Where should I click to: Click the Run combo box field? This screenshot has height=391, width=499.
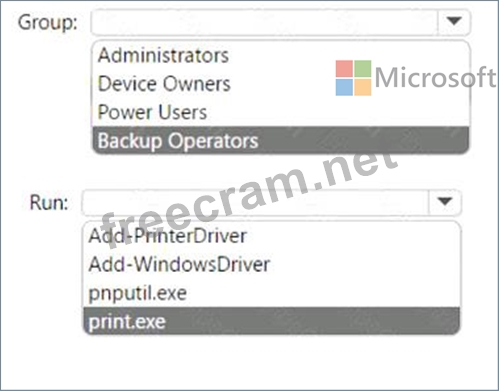tap(272, 202)
